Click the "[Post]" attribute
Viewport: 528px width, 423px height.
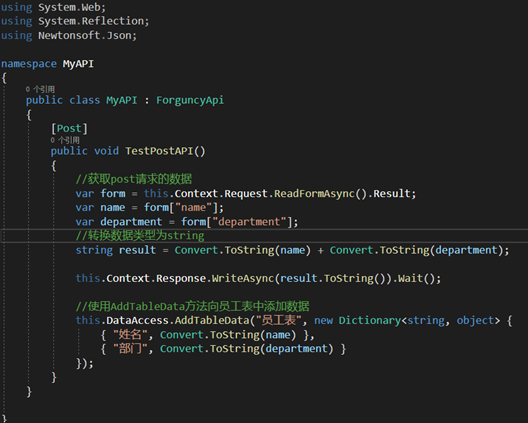[x=69, y=128]
